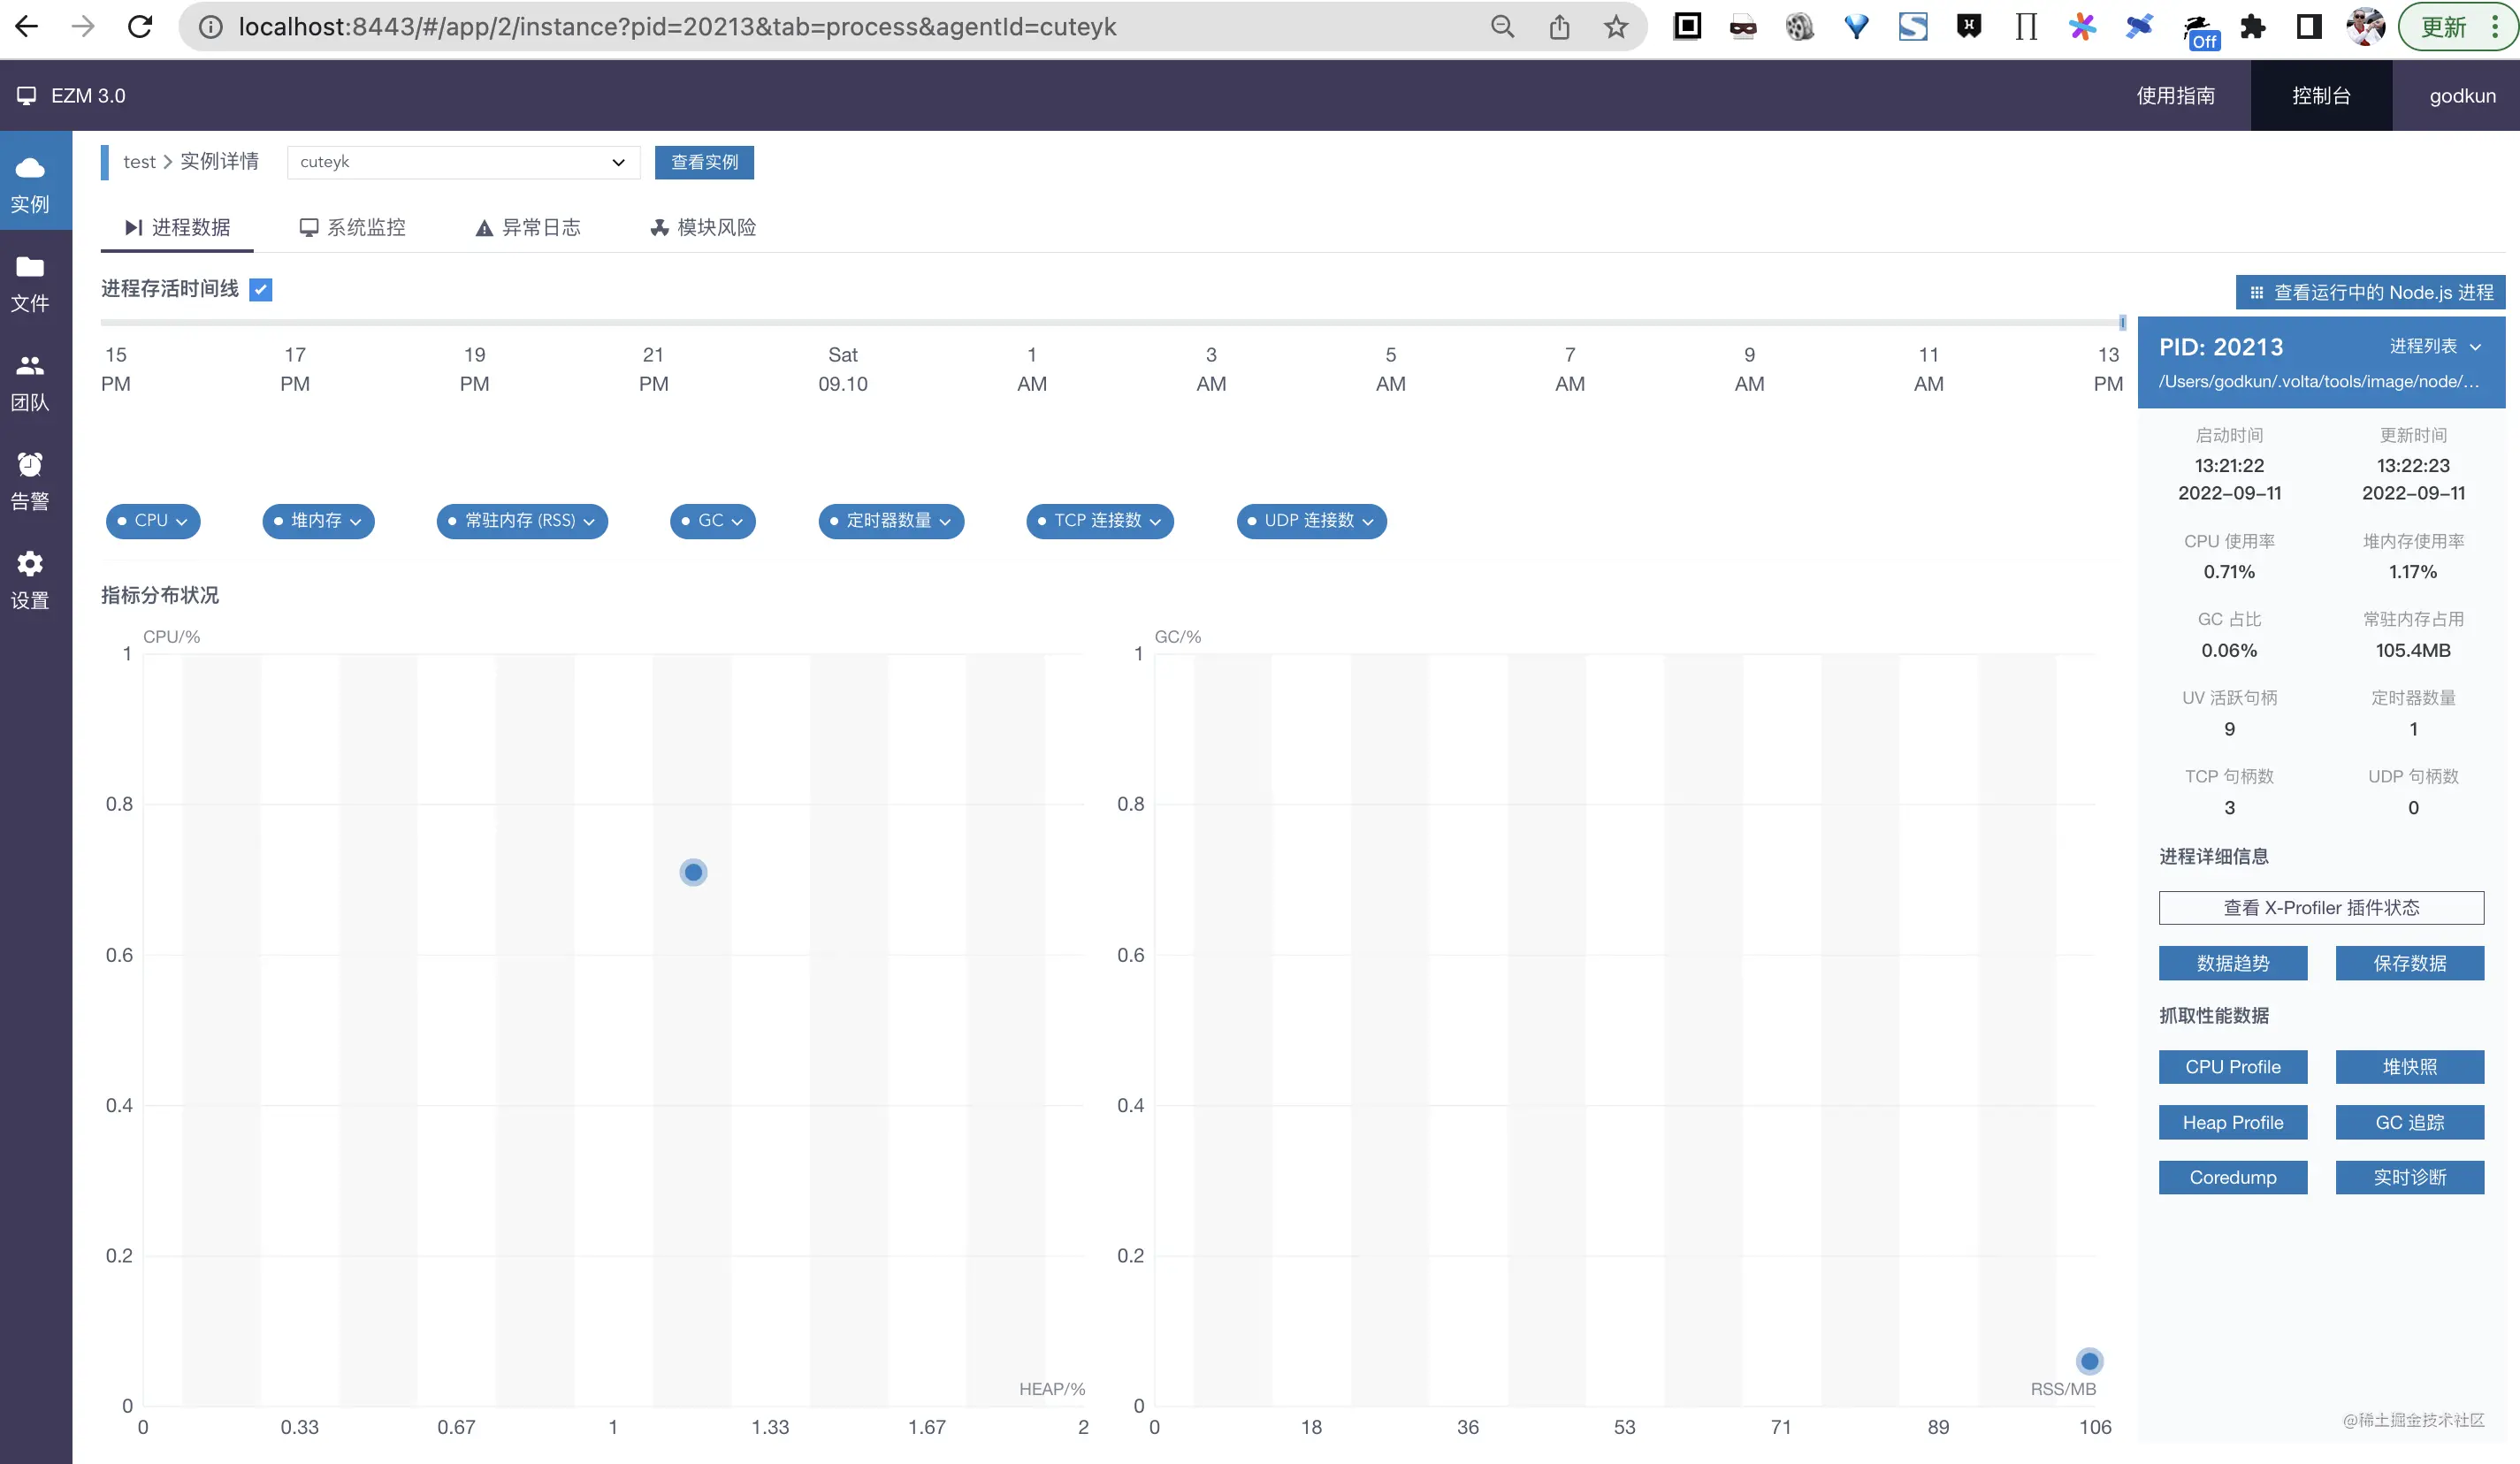
Task: Switch to the 系统监控 tab
Action: (352, 227)
